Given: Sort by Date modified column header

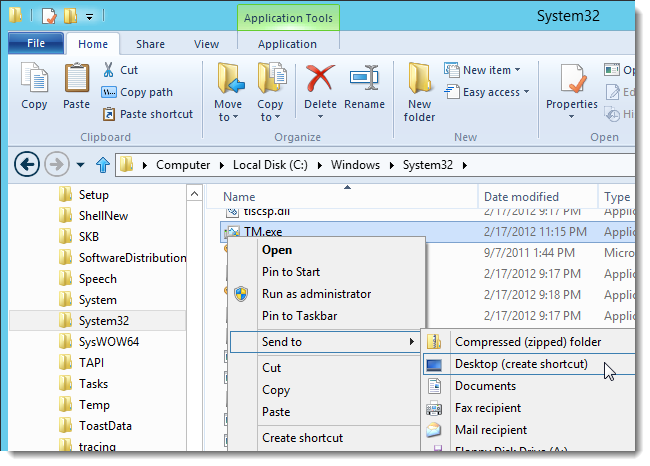Looking at the screenshot, I should [x=538, y=197].
